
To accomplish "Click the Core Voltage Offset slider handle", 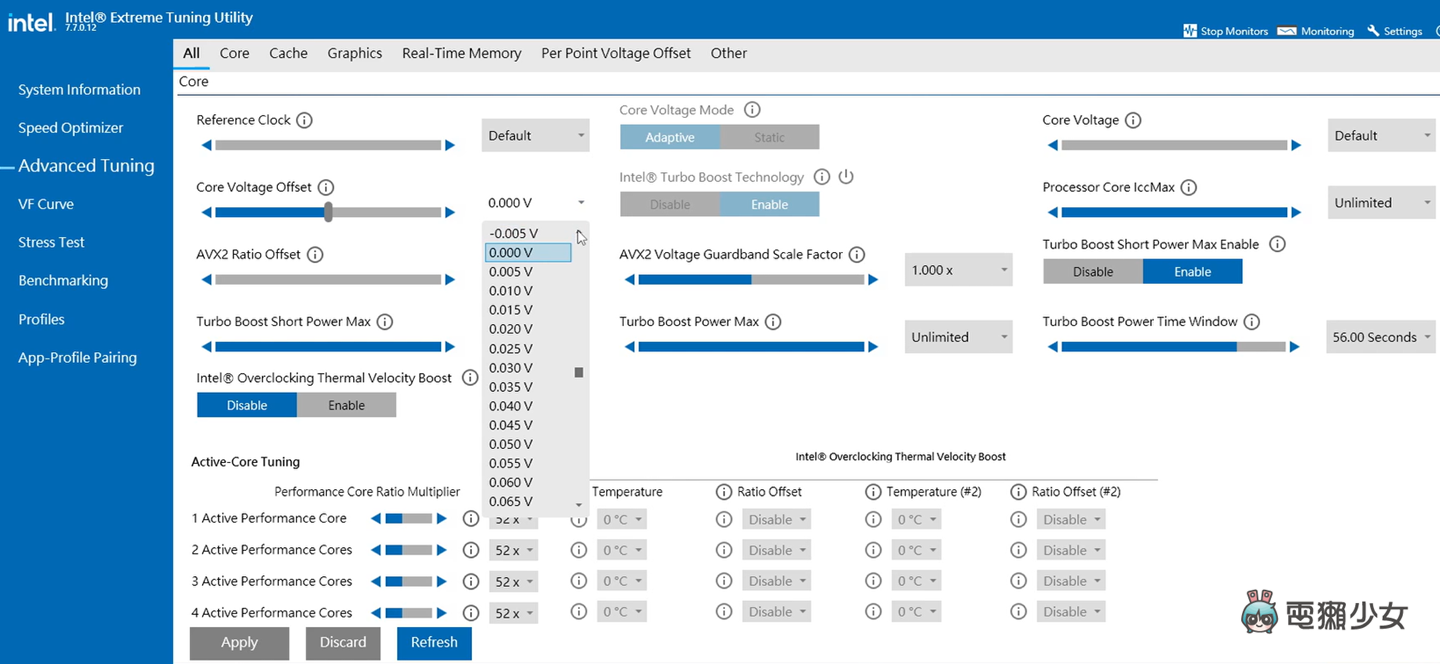I will (x=328, y=212).
